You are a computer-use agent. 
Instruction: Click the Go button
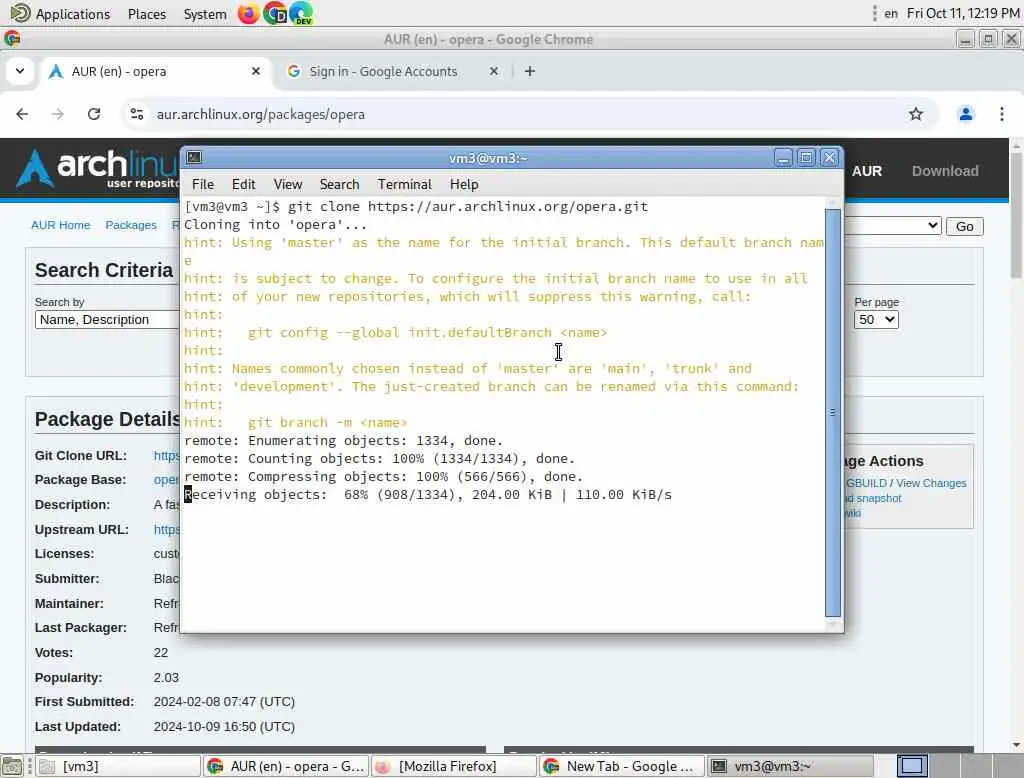click(964, 227)
